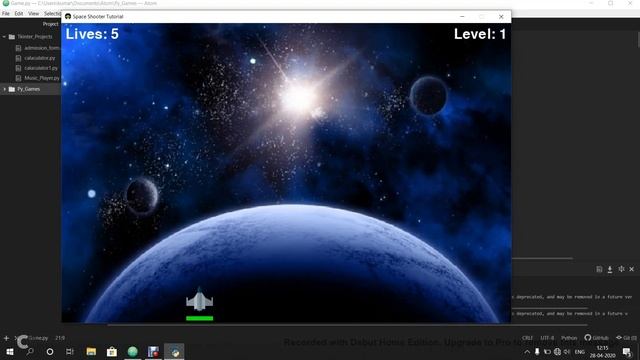Open the Windows Start menu
Screen dimensions: 640x360
tap(10, 351)
